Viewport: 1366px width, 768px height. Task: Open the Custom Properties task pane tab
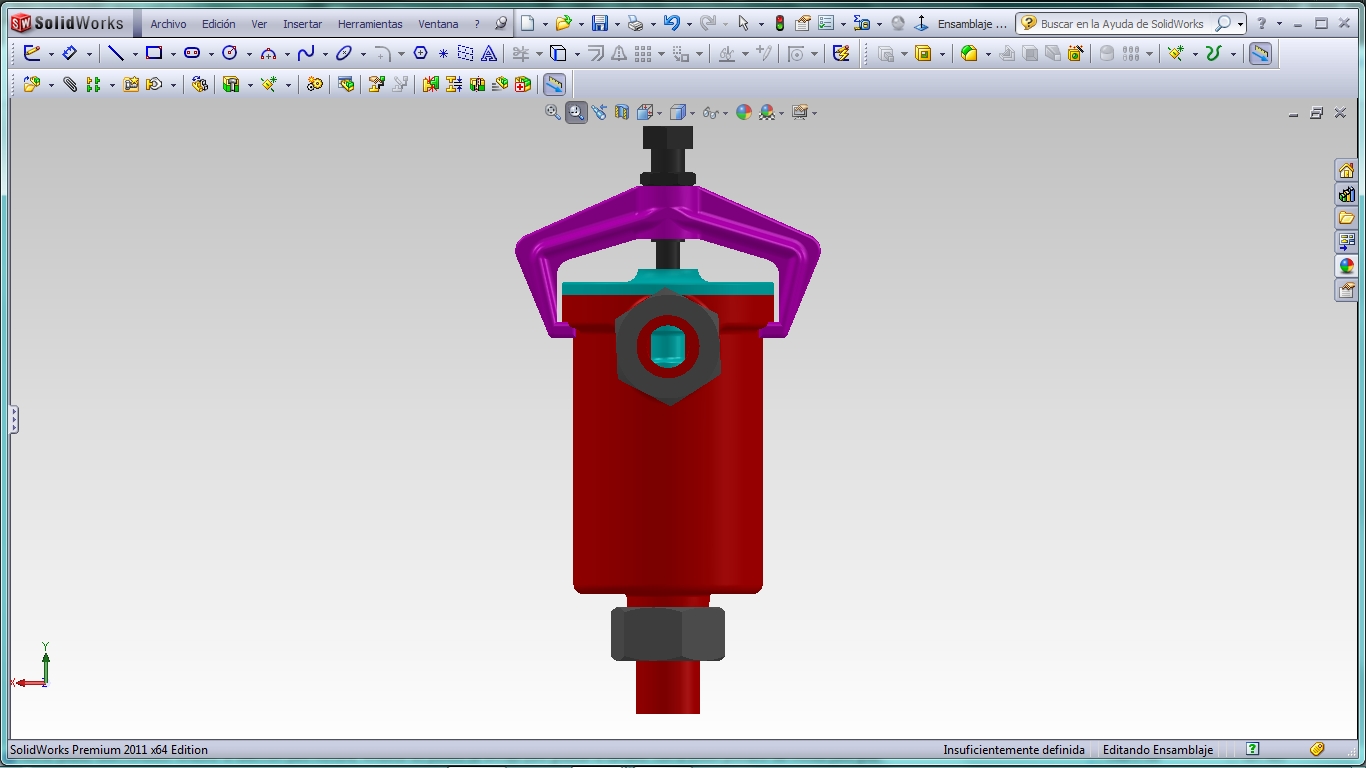pos(1347,290)
